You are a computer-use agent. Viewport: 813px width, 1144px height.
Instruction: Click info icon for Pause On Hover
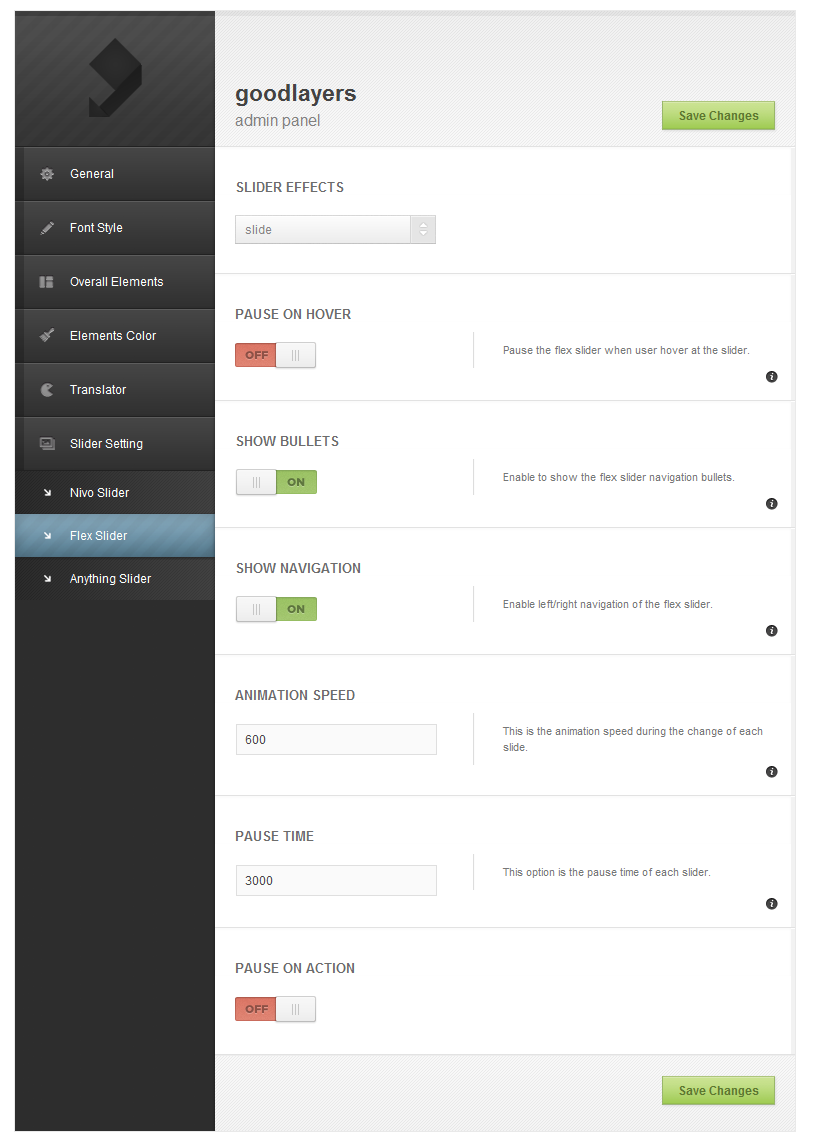coord(771,377)
